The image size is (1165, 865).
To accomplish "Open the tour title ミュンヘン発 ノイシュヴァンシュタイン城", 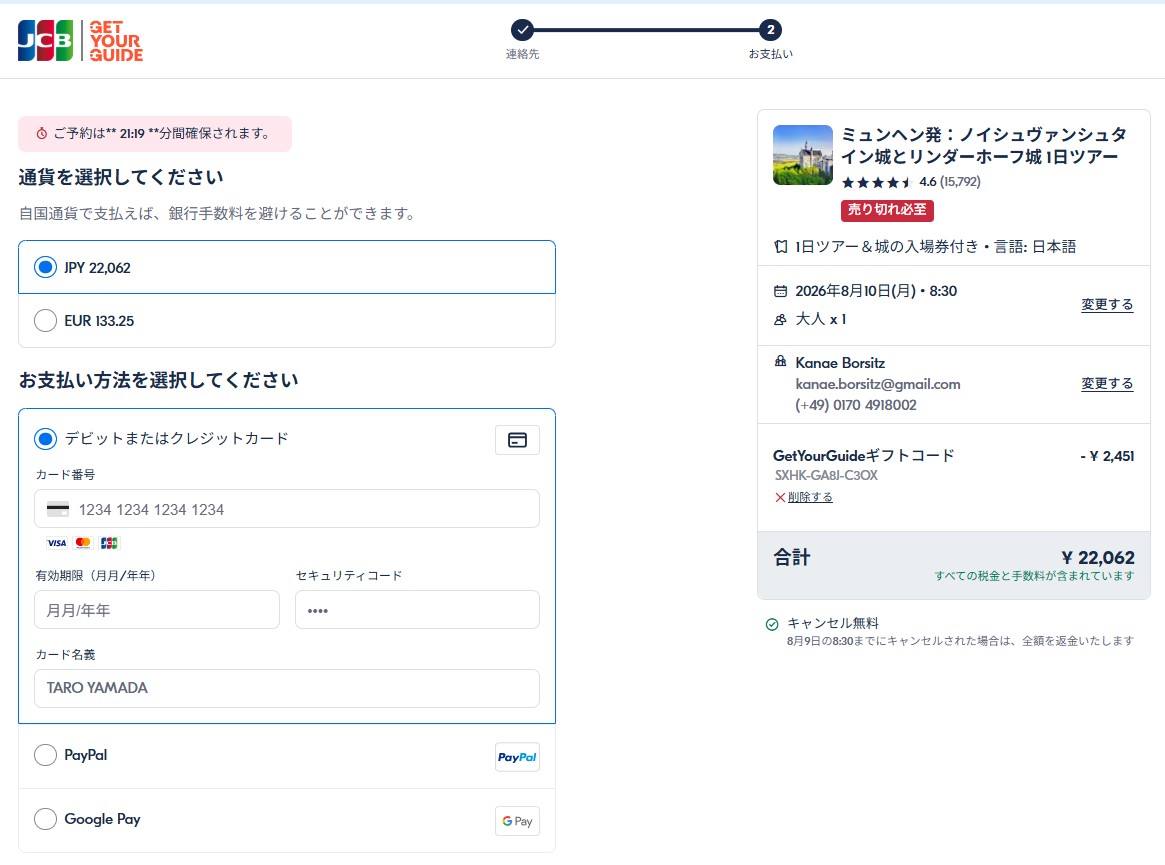I will click(x=983, y=146).
